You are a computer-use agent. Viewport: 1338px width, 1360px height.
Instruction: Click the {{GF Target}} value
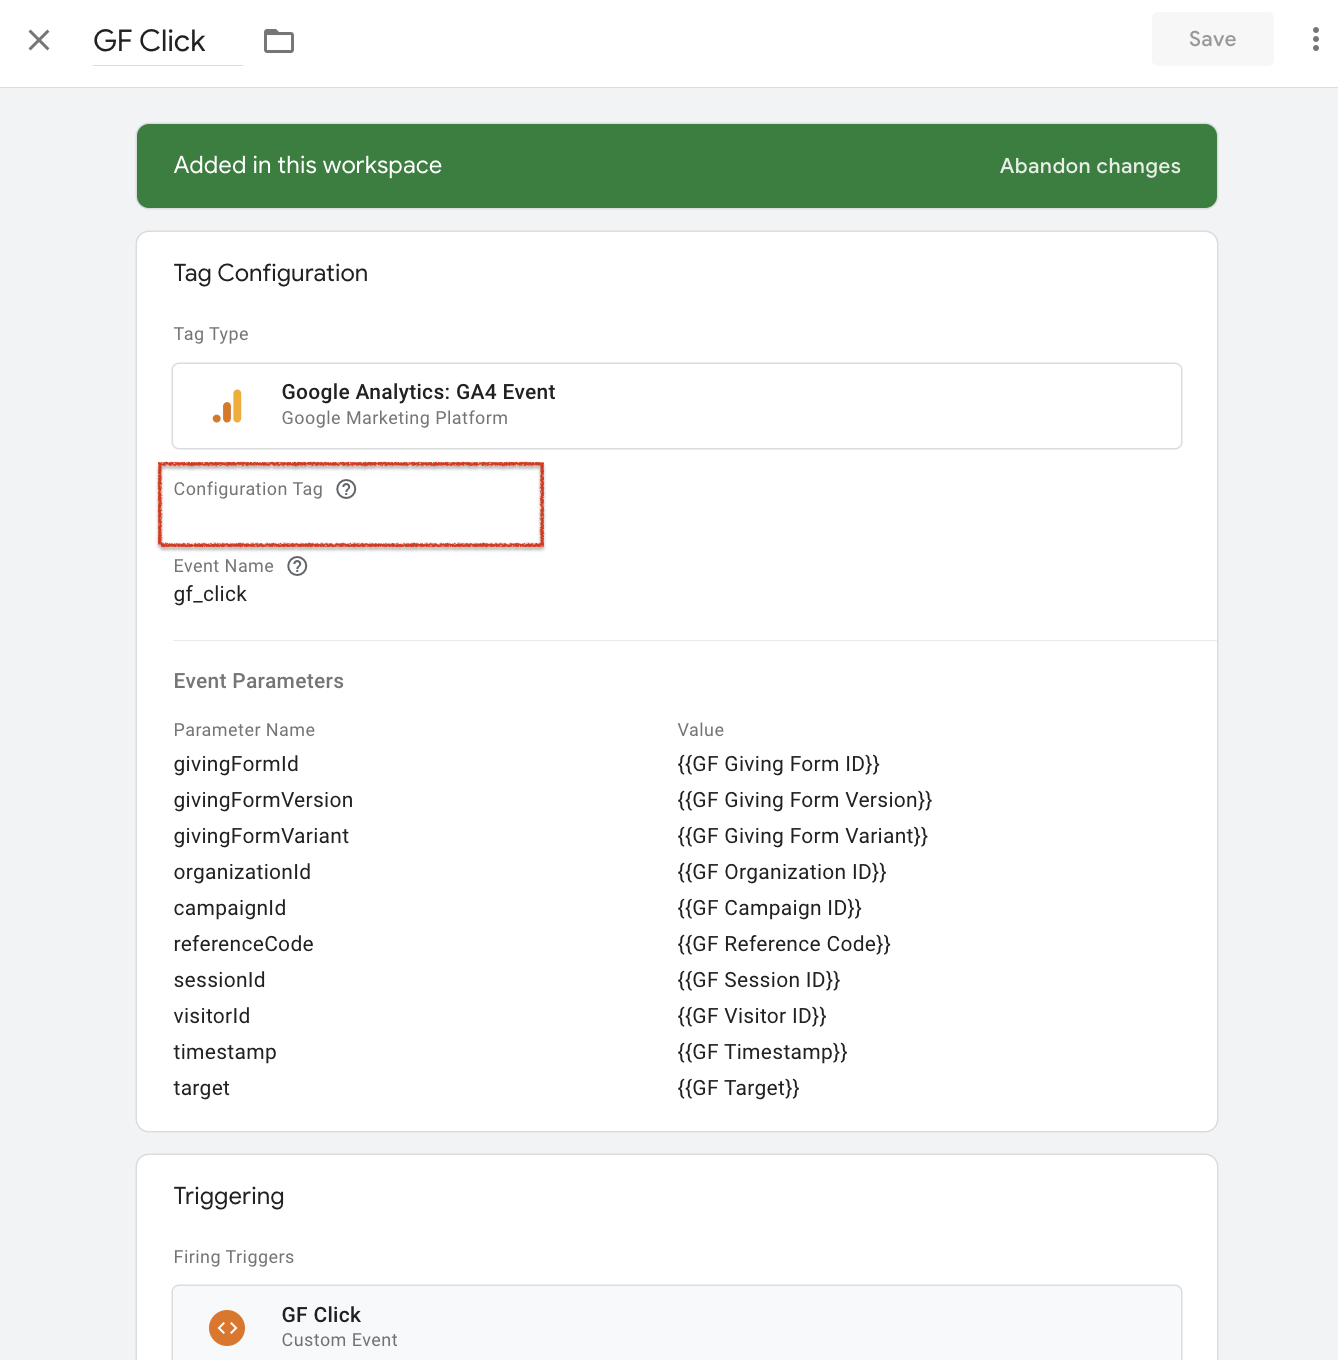pyautogui.click(x=739, y=1088)
